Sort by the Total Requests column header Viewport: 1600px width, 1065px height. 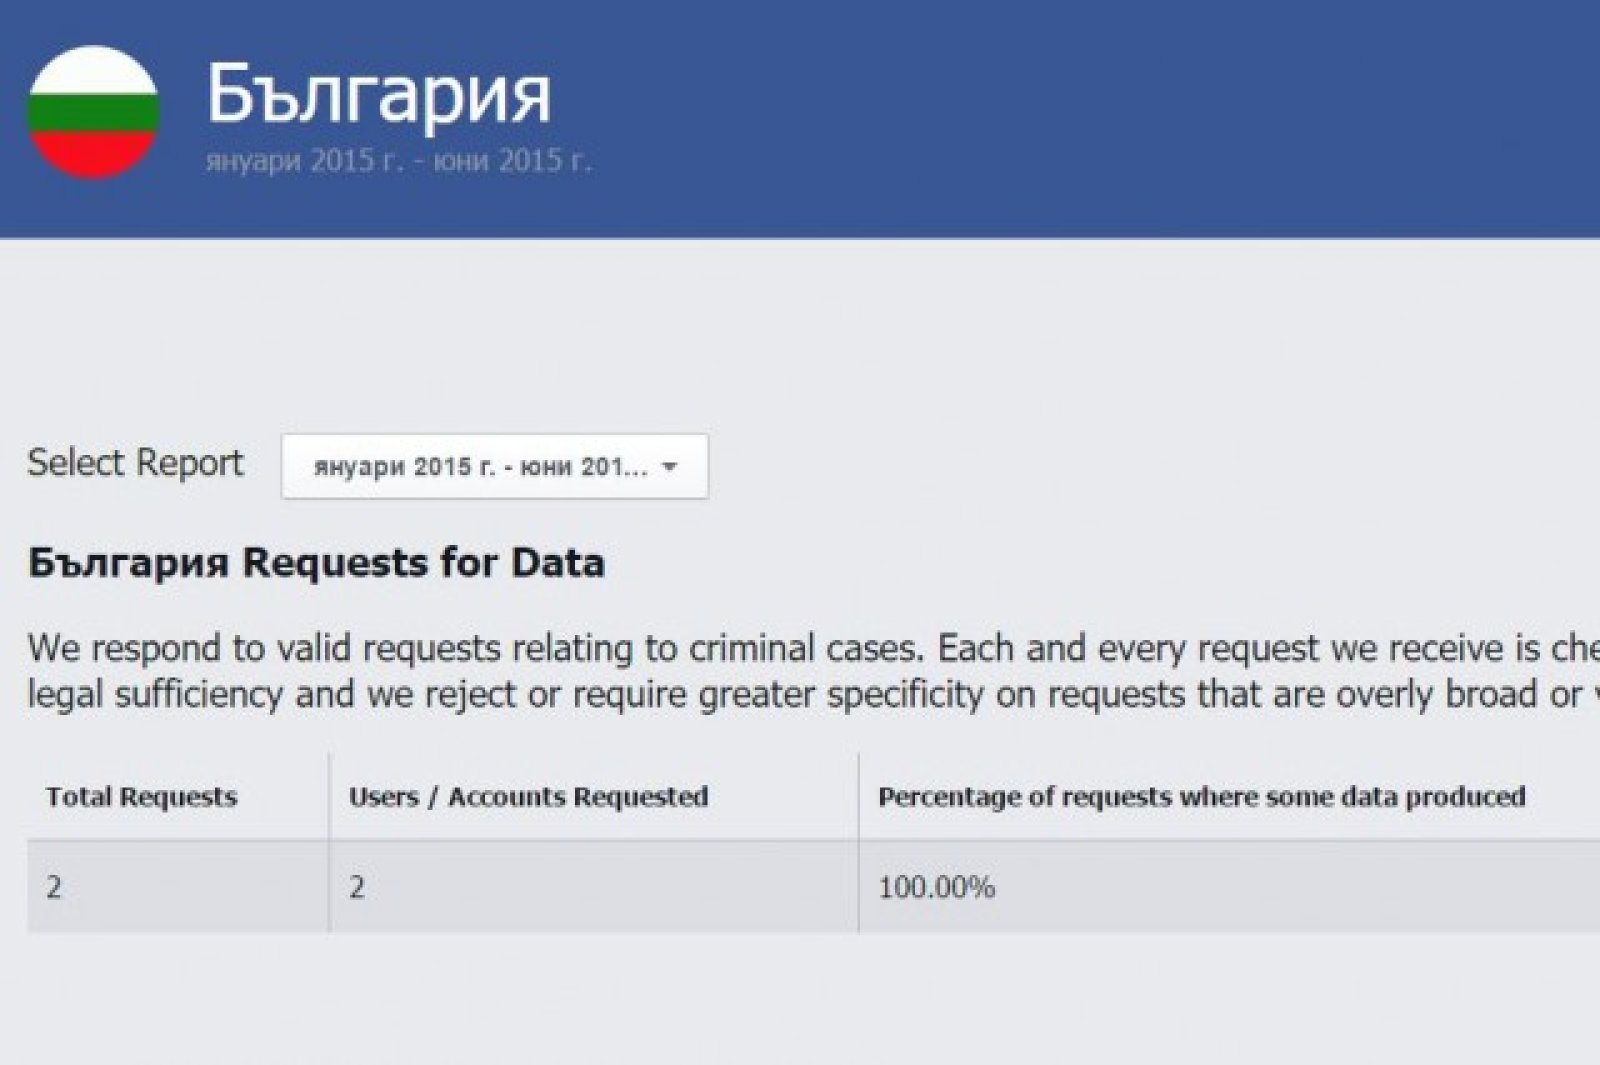pyautogui.click(x=141, y=797)
